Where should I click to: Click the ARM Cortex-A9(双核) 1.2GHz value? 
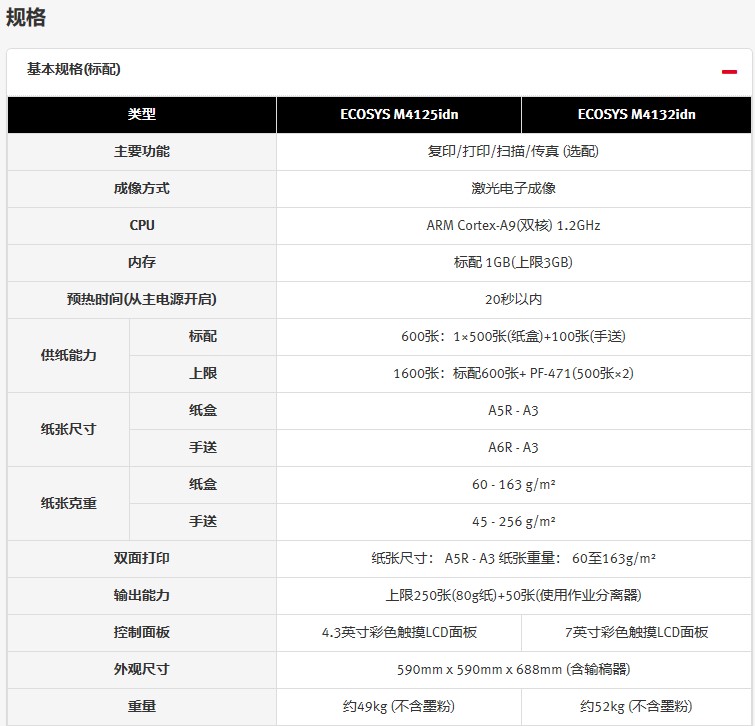coord(513,225)
